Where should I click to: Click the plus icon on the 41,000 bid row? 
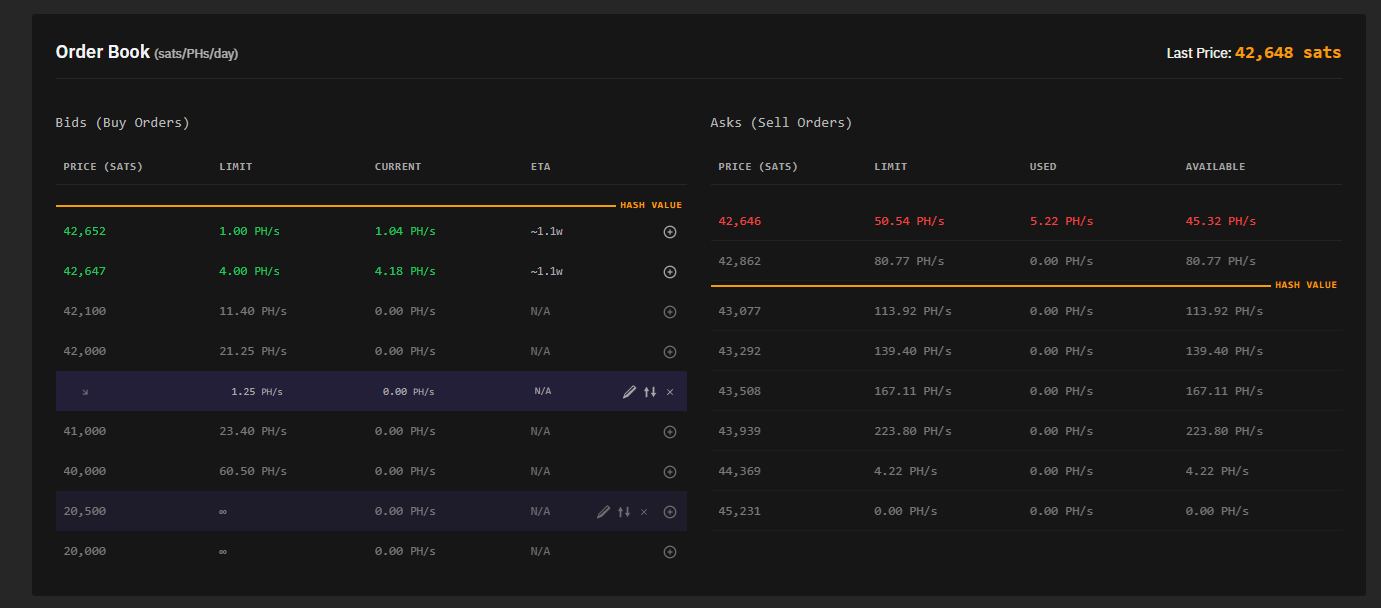[670, 432]
